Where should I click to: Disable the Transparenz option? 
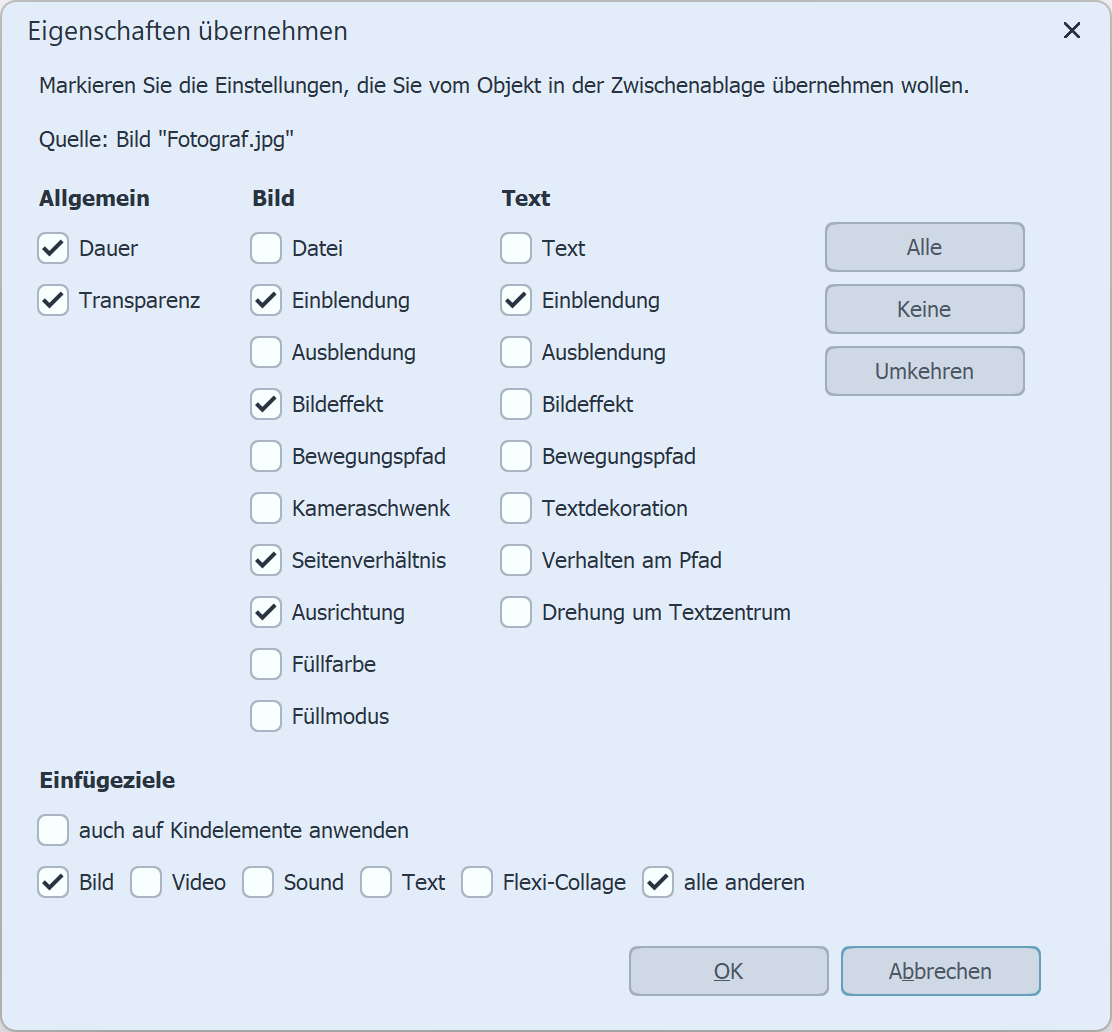click(53, 300)
